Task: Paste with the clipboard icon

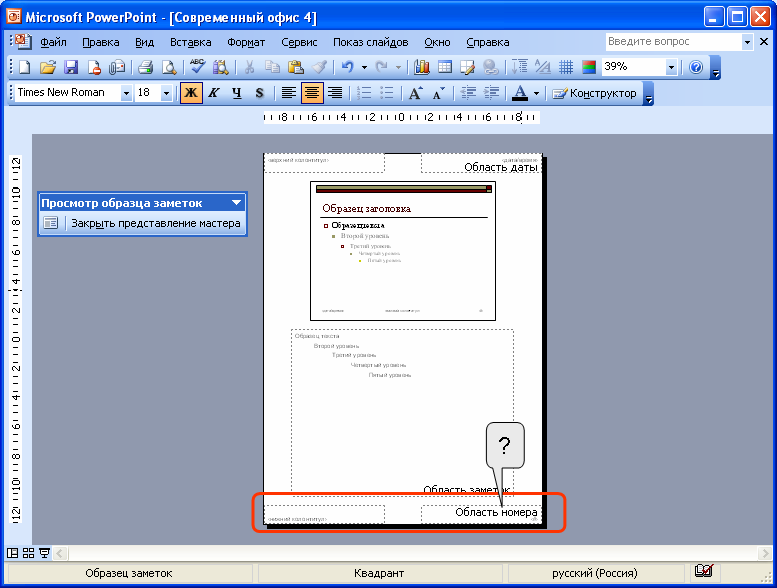Action: tap(296, 67)
